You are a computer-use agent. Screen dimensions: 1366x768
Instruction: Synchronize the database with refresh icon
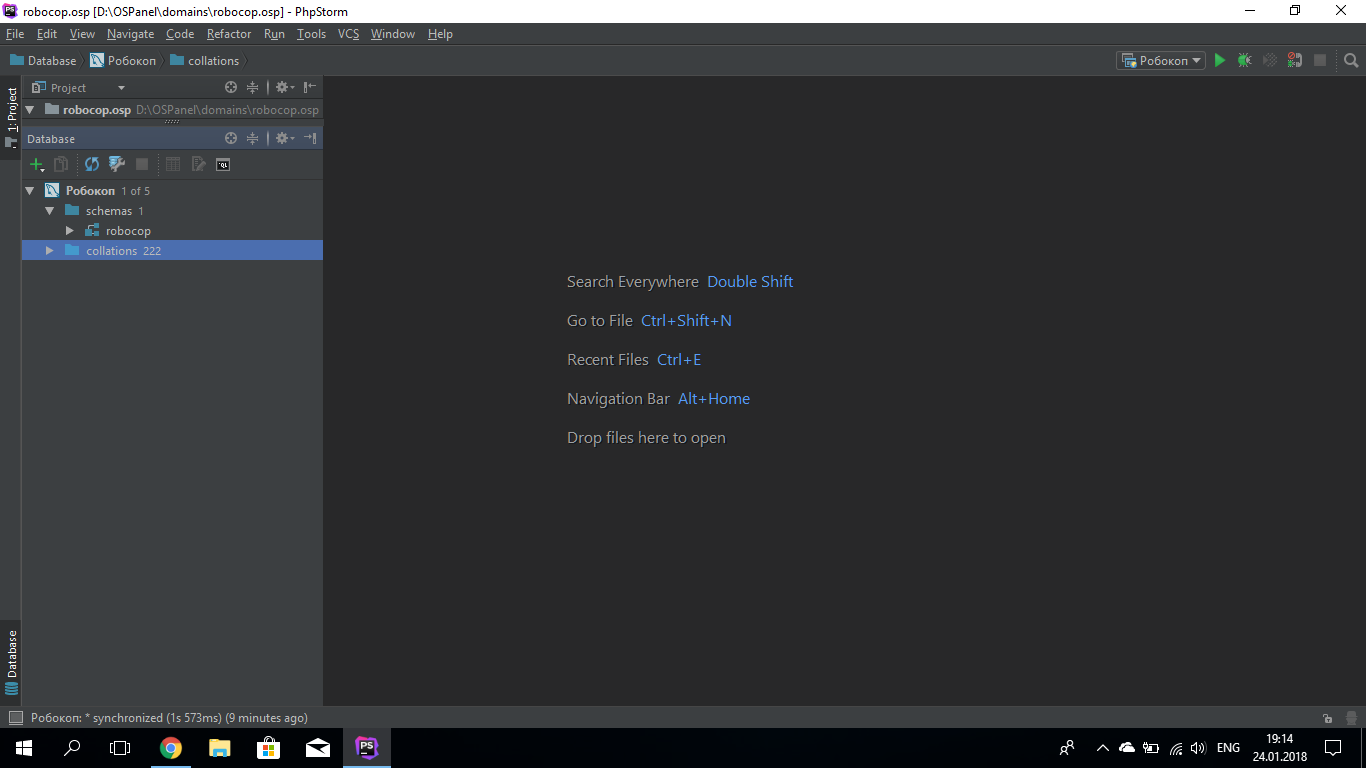[92, 164]
